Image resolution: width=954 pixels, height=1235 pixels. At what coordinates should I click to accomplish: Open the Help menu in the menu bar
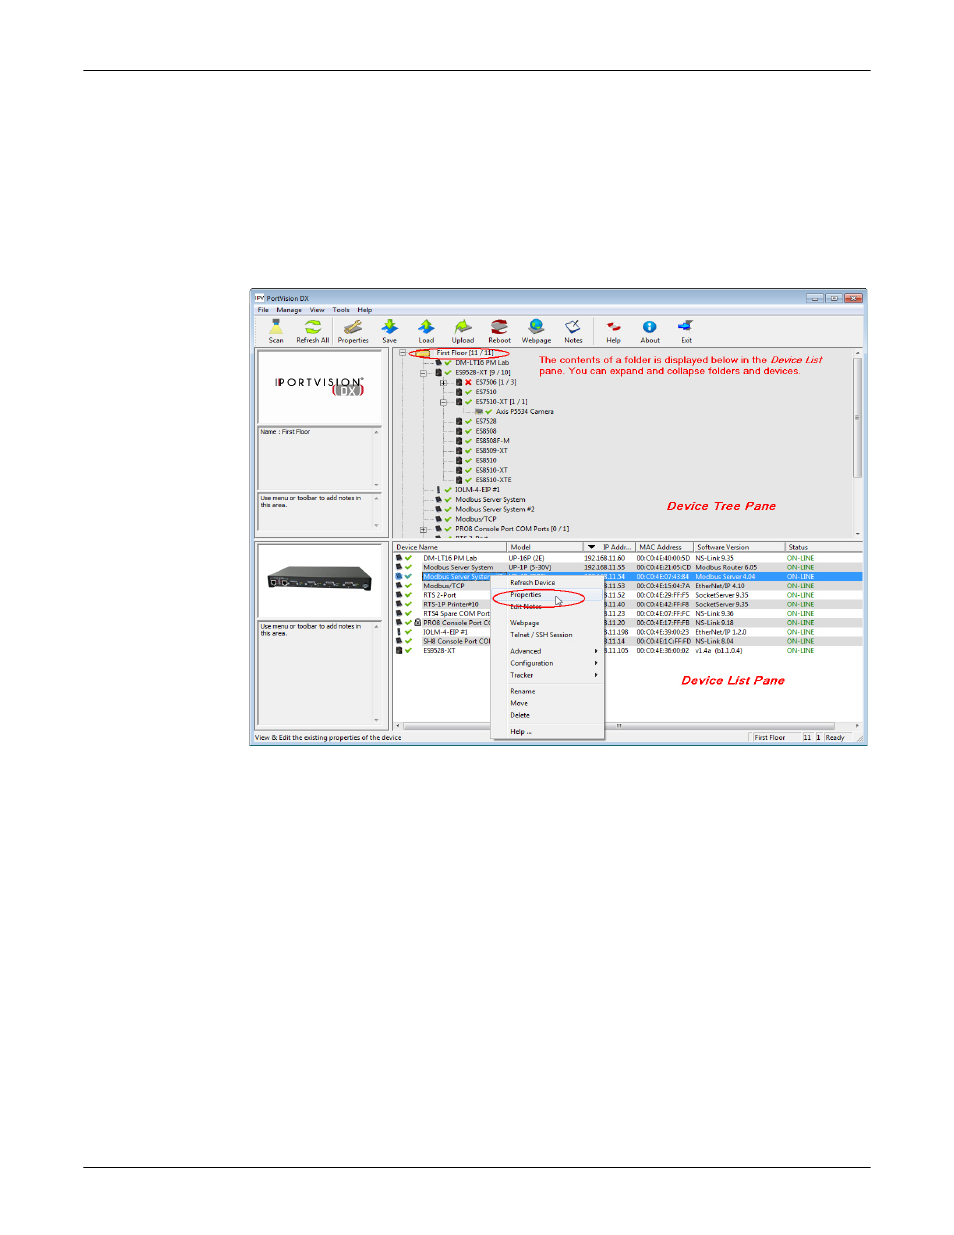[364, 310]
